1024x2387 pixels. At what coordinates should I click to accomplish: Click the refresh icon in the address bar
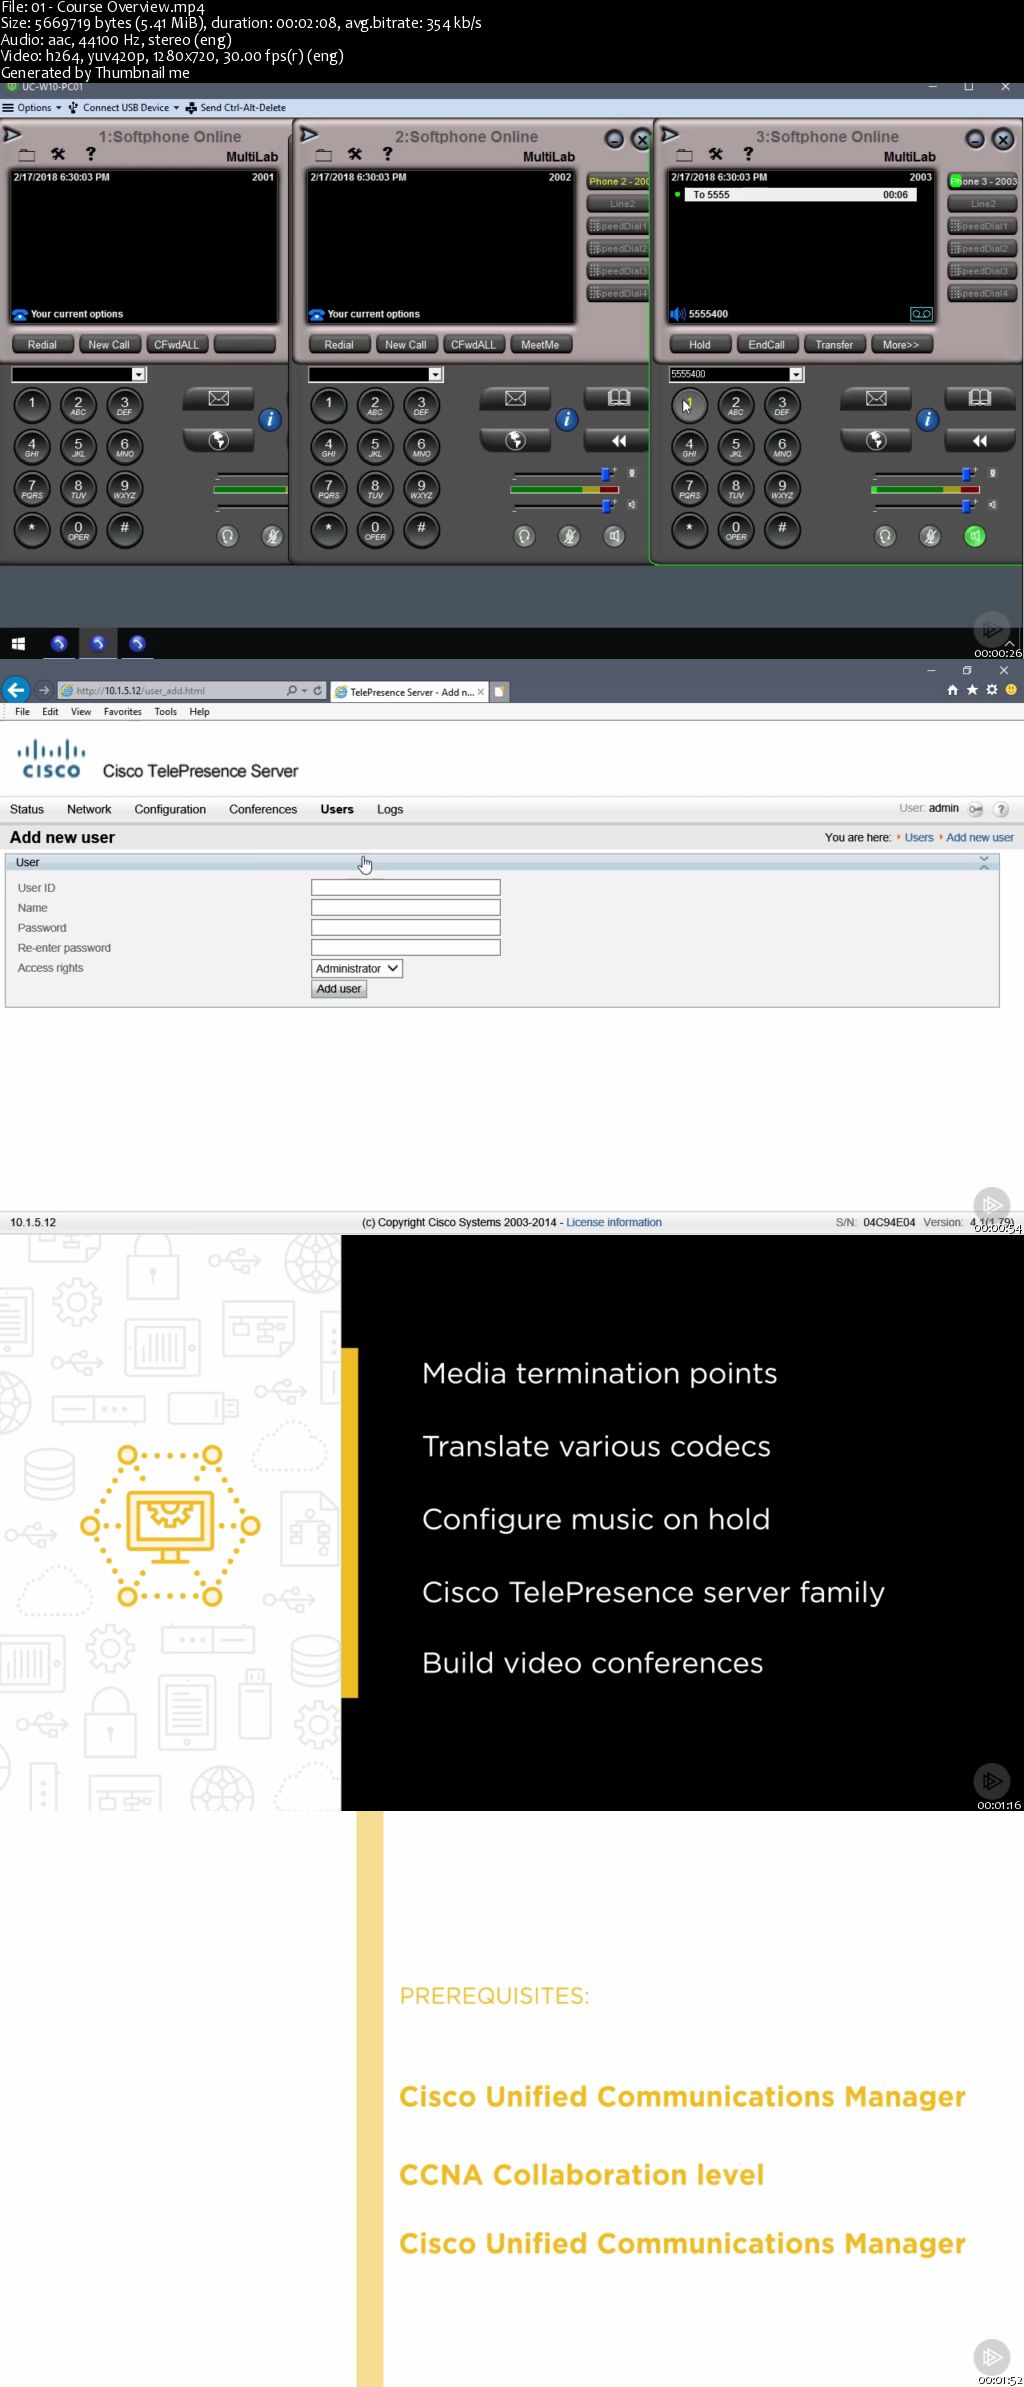pos(318,690)
